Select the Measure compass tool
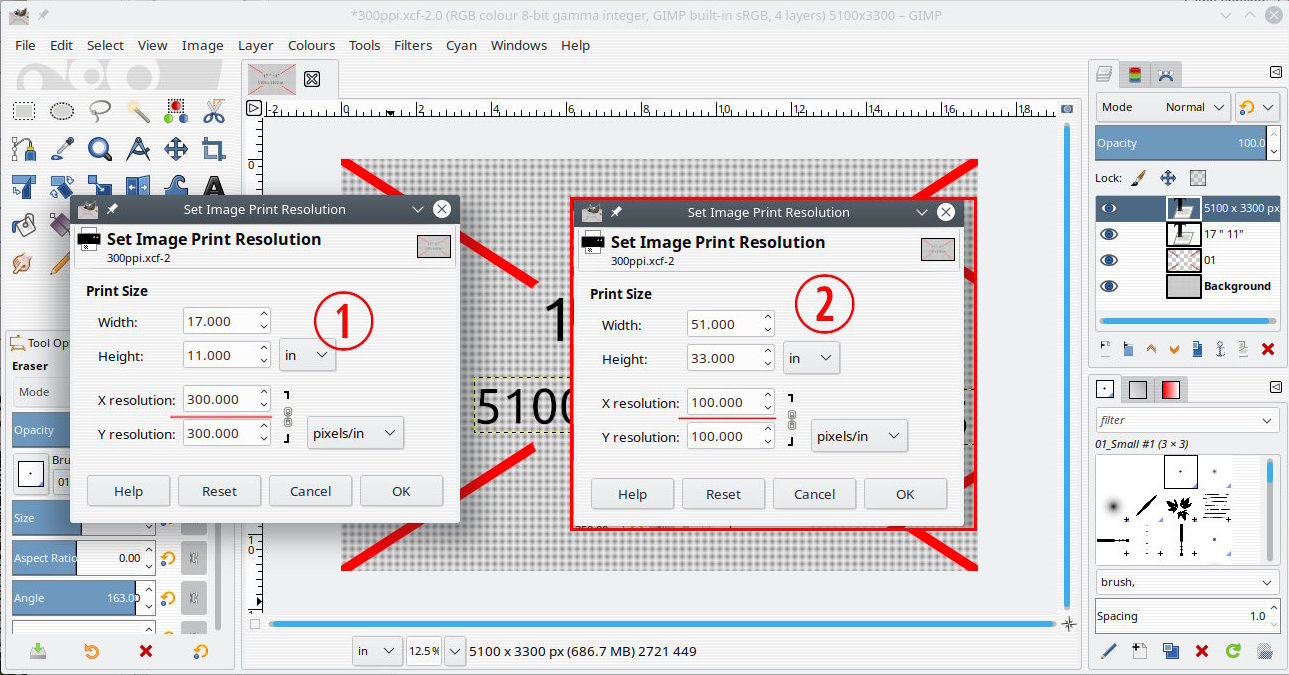1289x675 pixels. [x=138, y=149]
